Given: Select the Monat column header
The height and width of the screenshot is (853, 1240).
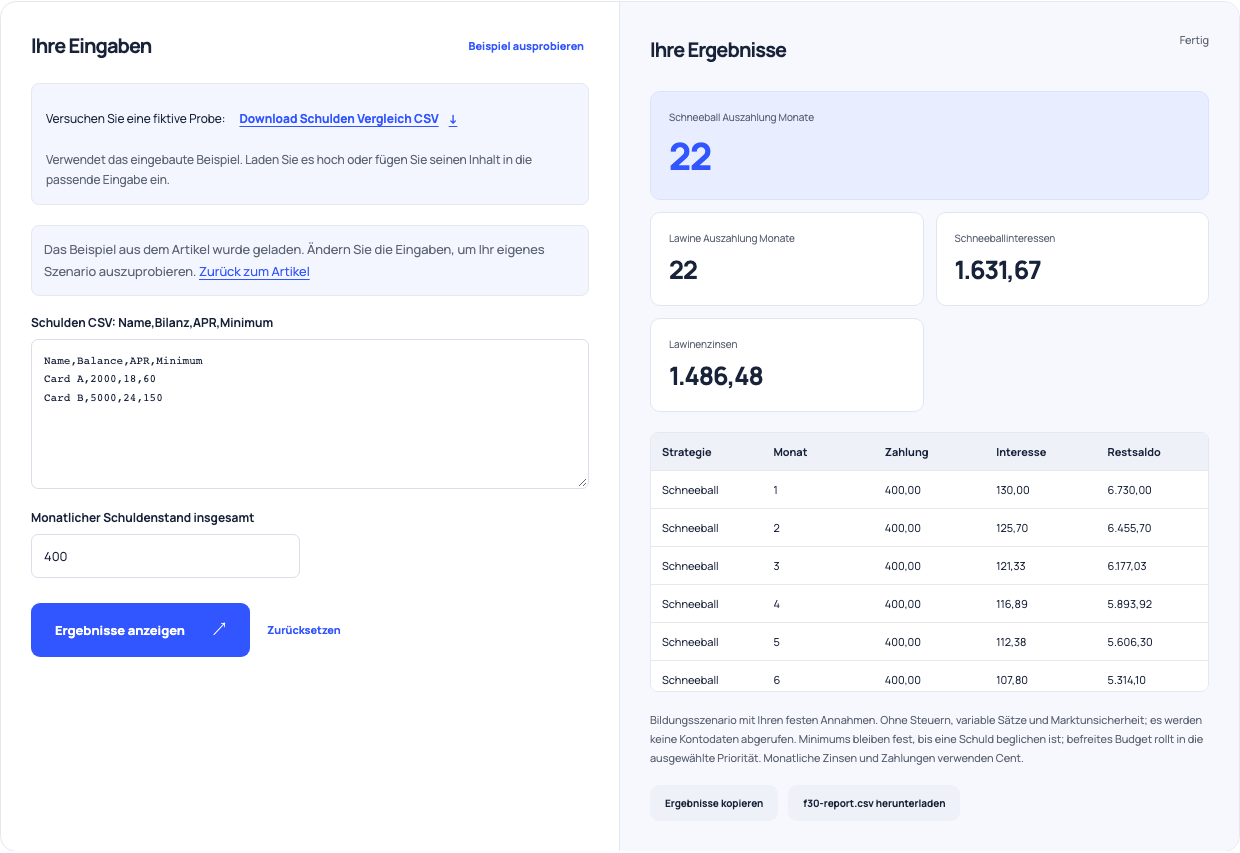Looking at the screenshot, I should (790, 452).
